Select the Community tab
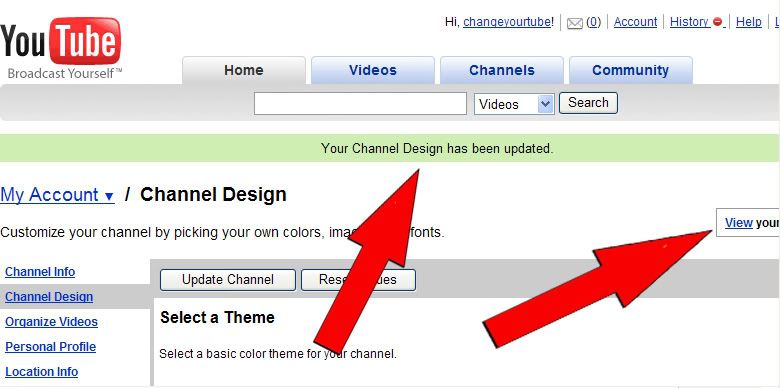This screenshot has width=780, height=388. click(630, 70)
